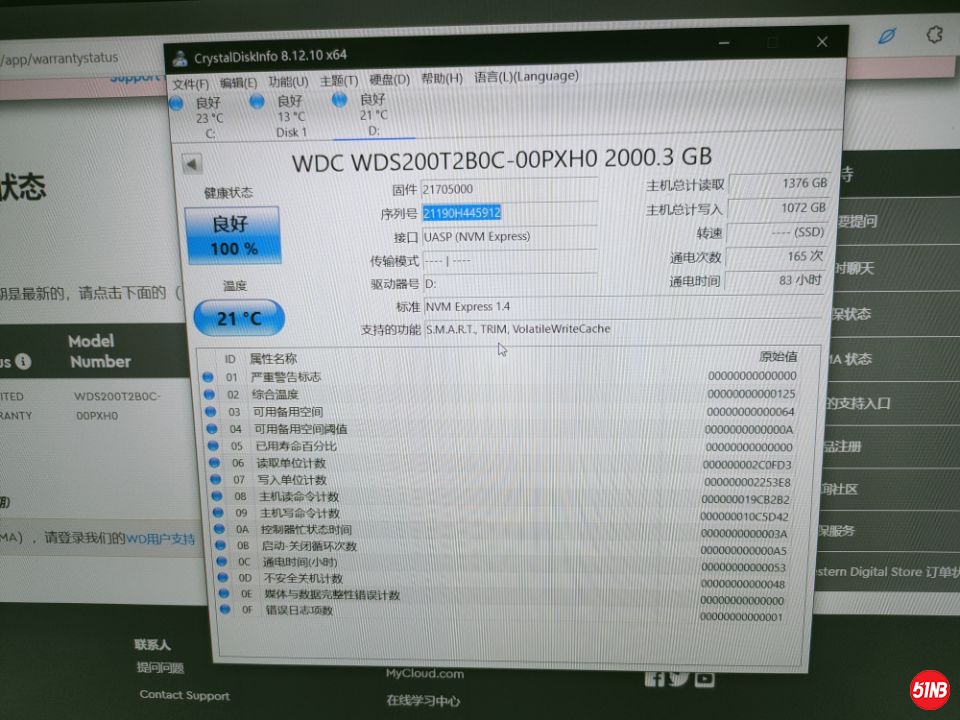This screenshot has width=960, height=720.
Task: Open the 语言(L)(Language) menu
Action: click(525, 76)
